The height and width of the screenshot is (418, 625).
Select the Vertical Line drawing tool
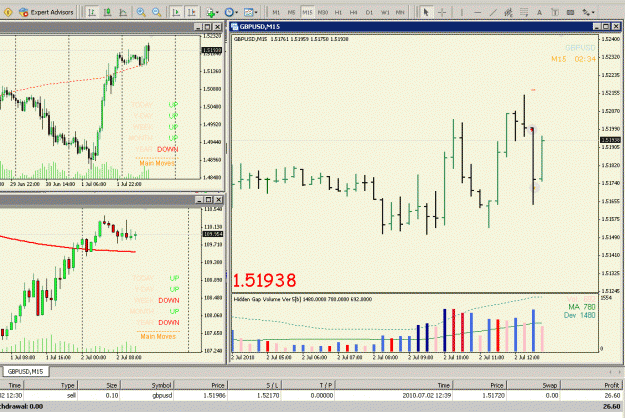(462, 12)
